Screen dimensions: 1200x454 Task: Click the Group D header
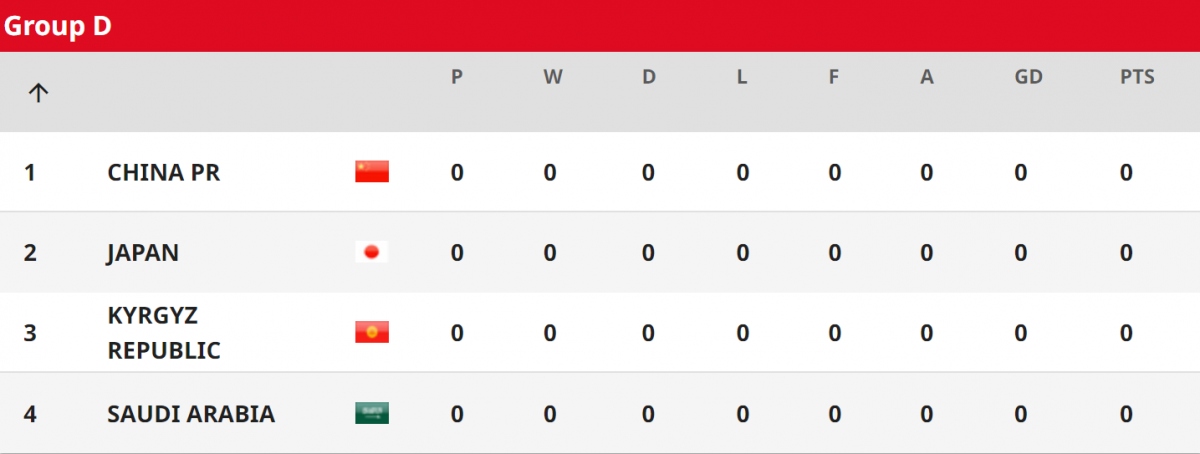point(57,26)
